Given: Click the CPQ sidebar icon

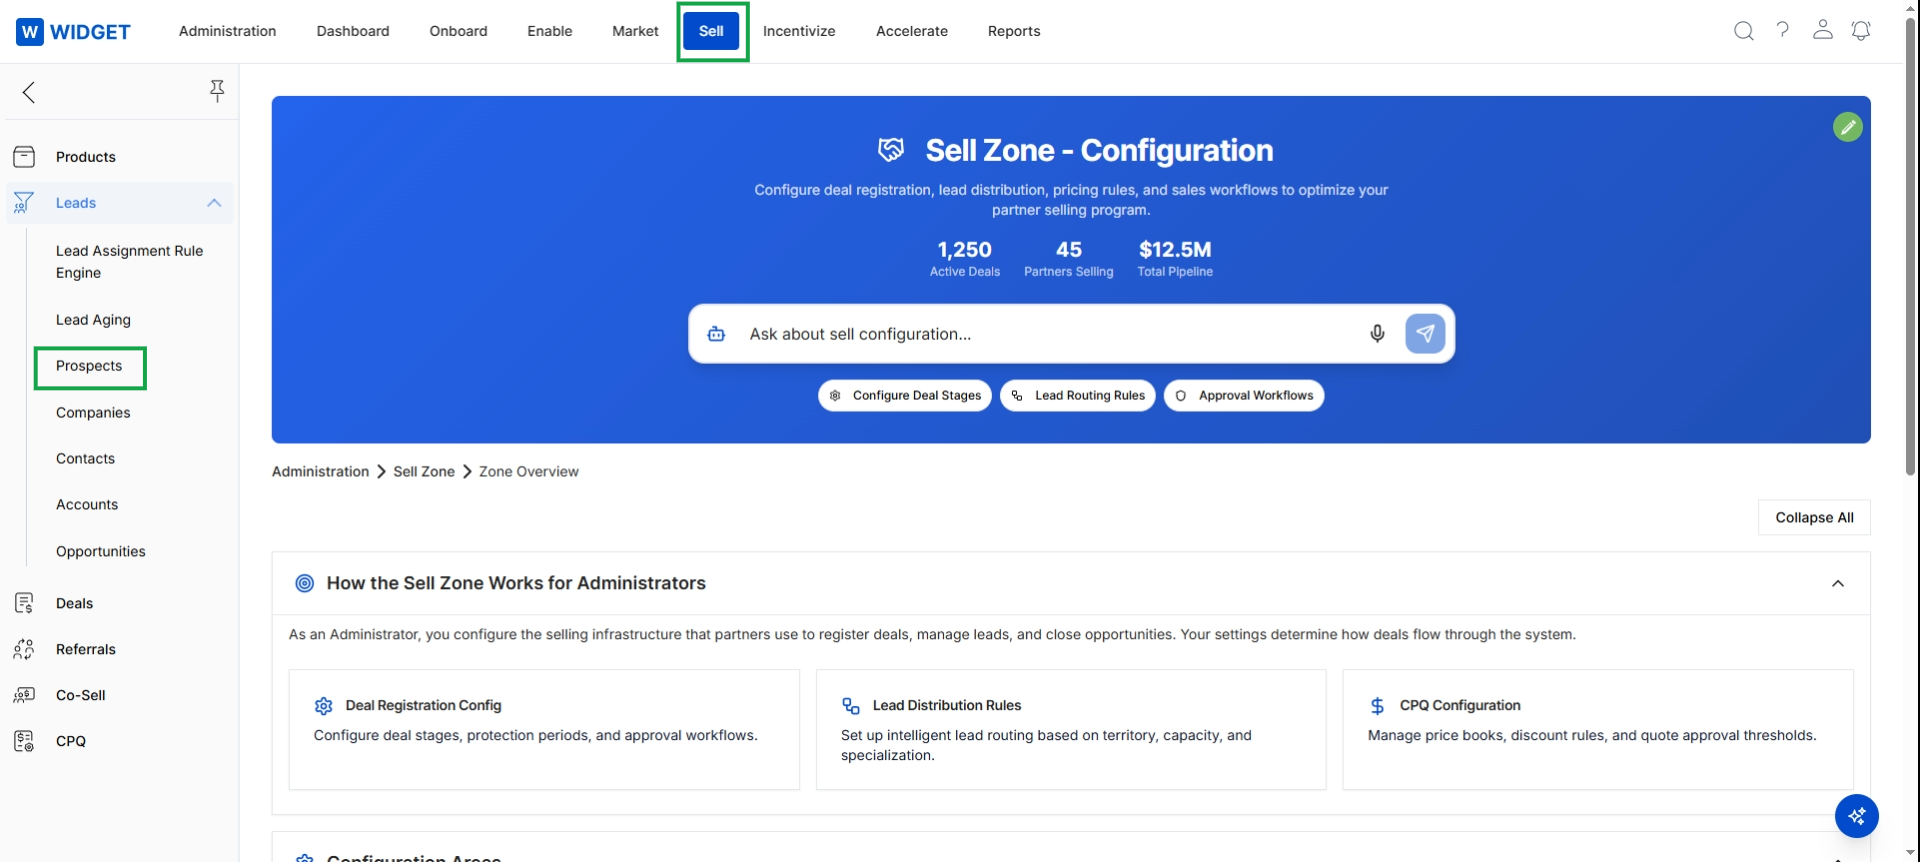Looking at the screenshot, I should coord(24,741).
